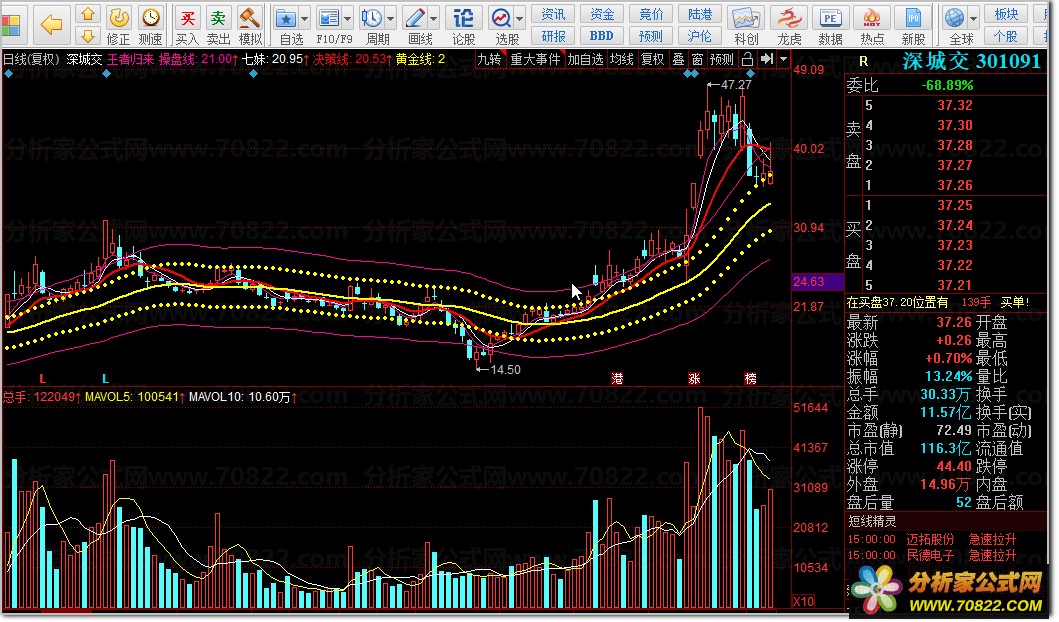This screenshot has width=1059, height=622.
Task: Click the 研报 button
Action: (x=553, y=35)
